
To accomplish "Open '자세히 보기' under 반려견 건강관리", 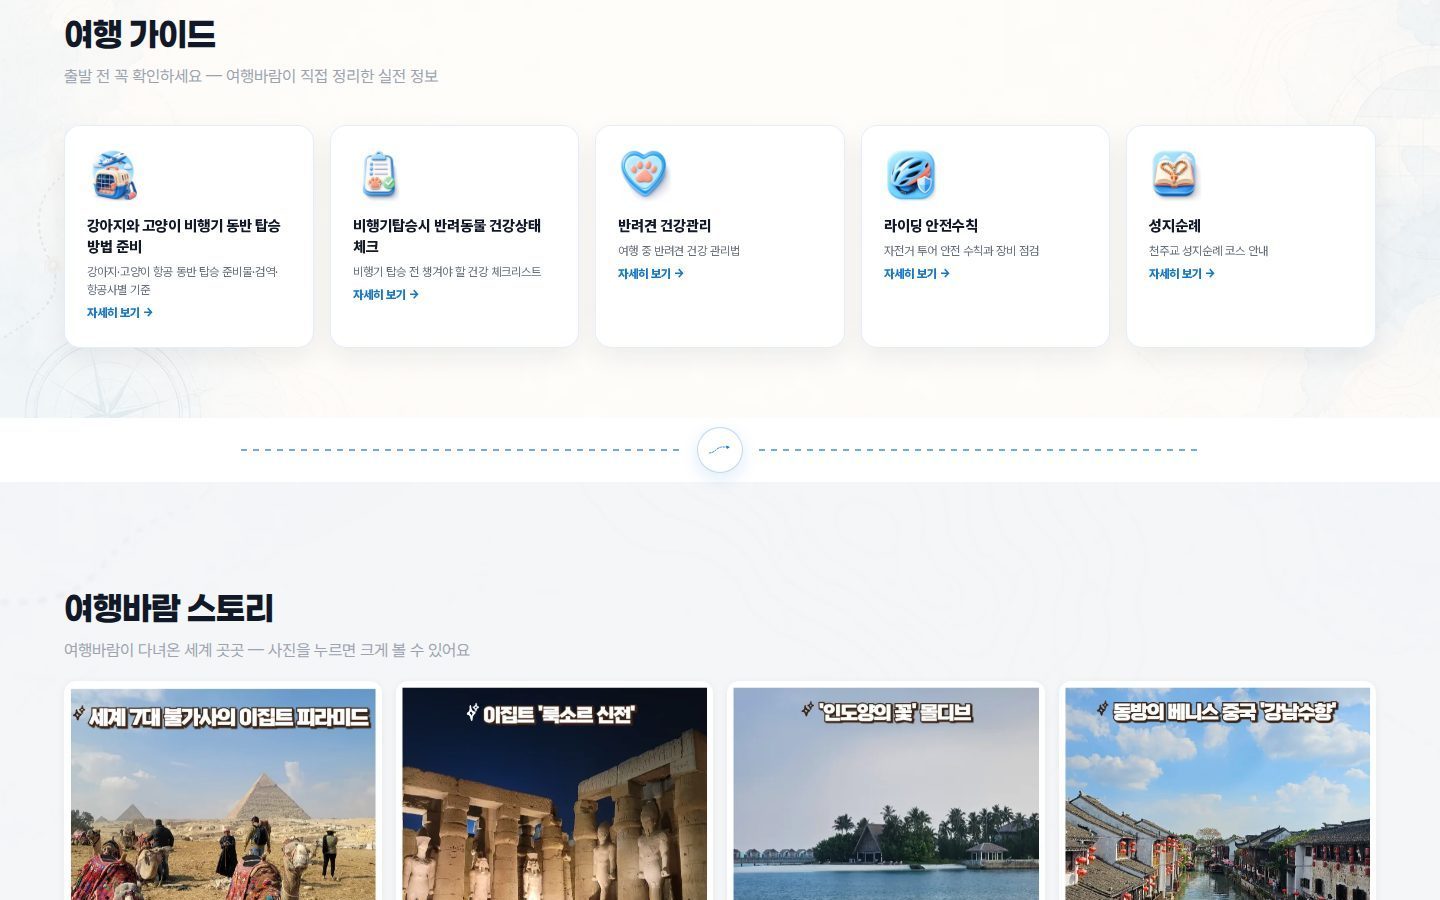I will 651,274.
